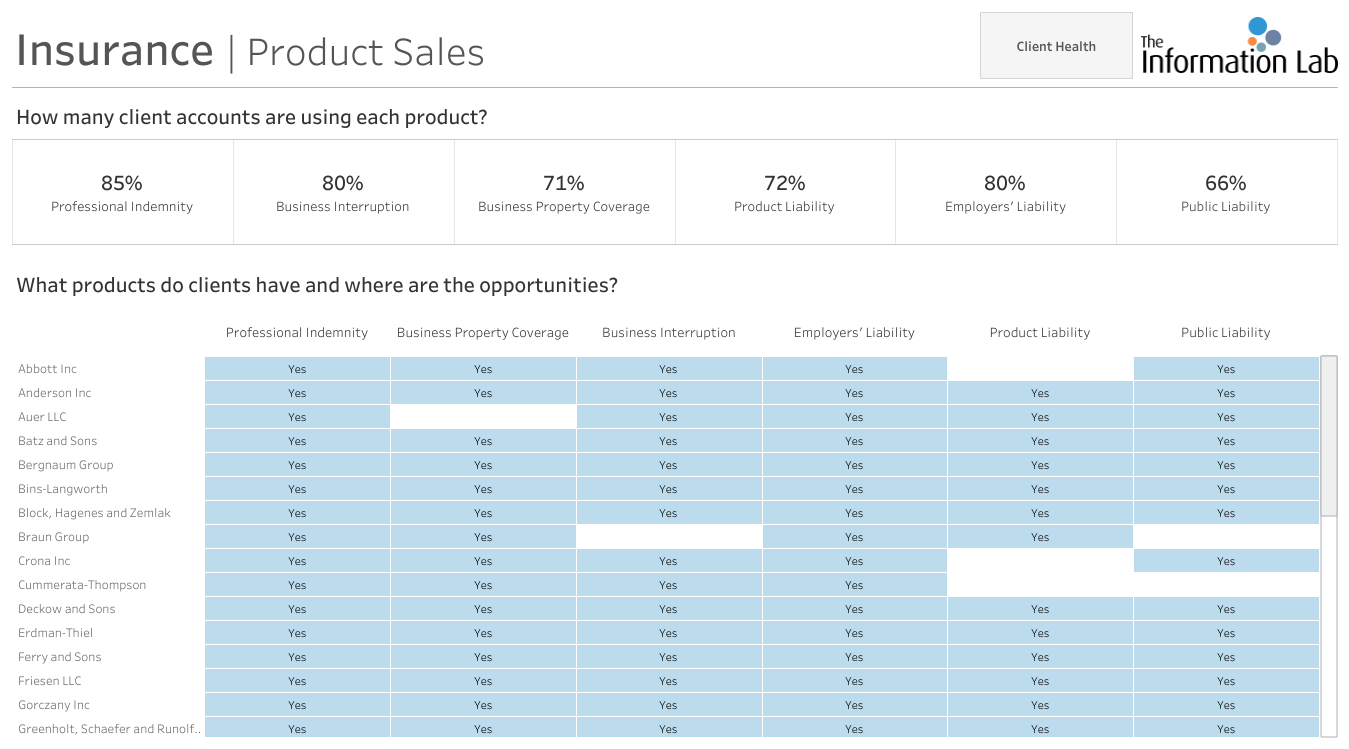This screenshot has height=749, width=1349.
Task: Select the 85% Professional Indemnity card
Action: pos(122,193)
